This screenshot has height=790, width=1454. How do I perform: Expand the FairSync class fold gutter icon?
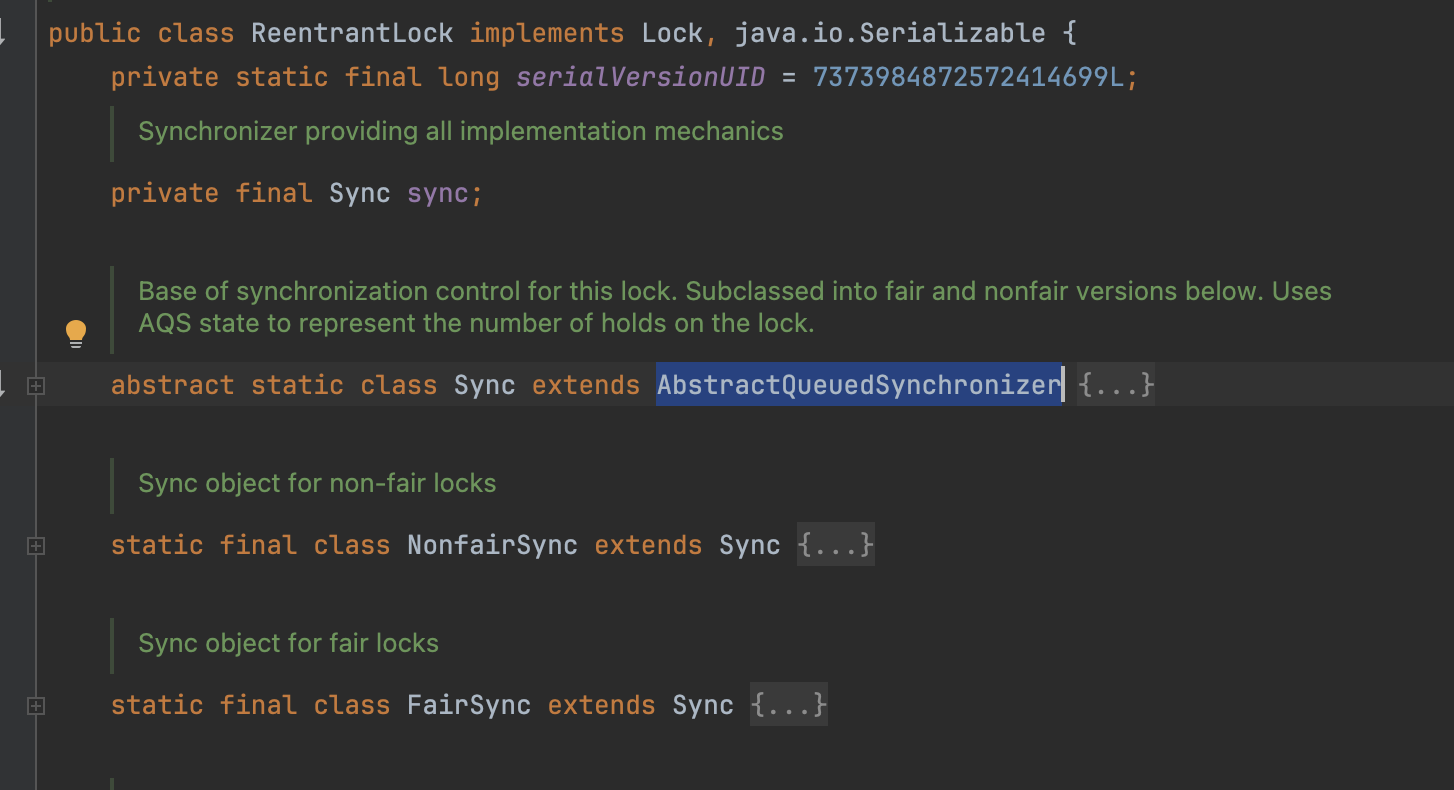[36, 706]
